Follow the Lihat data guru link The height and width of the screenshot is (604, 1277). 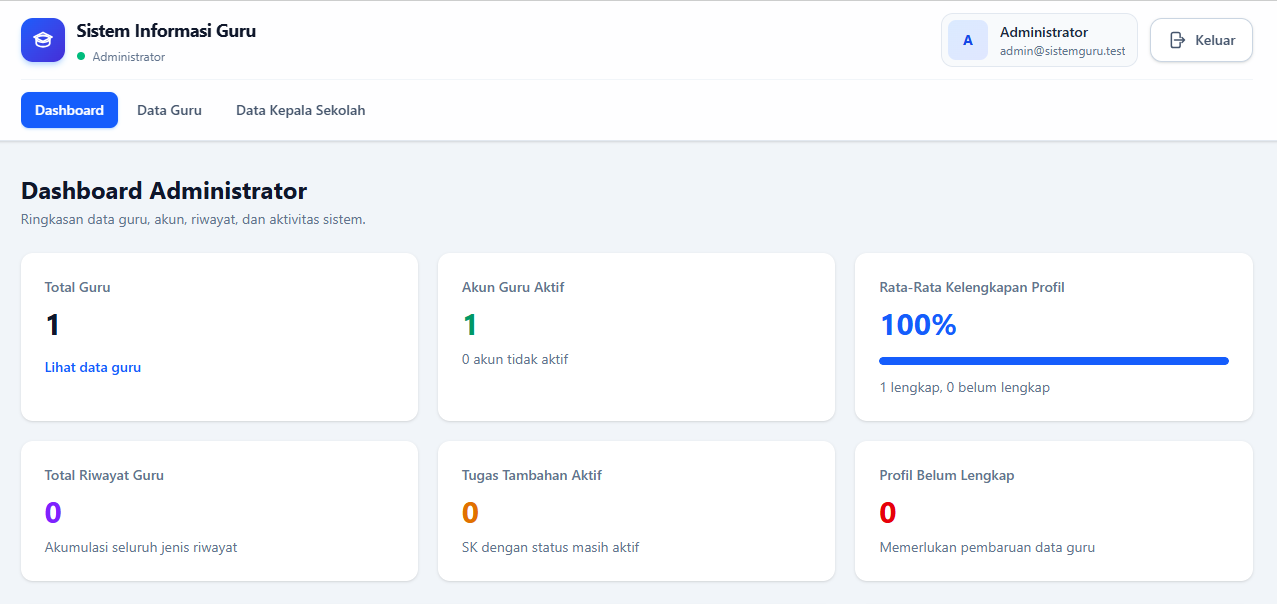pos(93,367)
